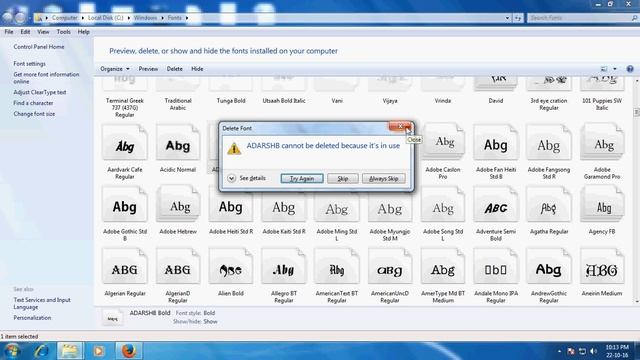Viewport: 640px width, 360px height.
Task: Open the help question mark icon
Action: [x=630, y=69]
